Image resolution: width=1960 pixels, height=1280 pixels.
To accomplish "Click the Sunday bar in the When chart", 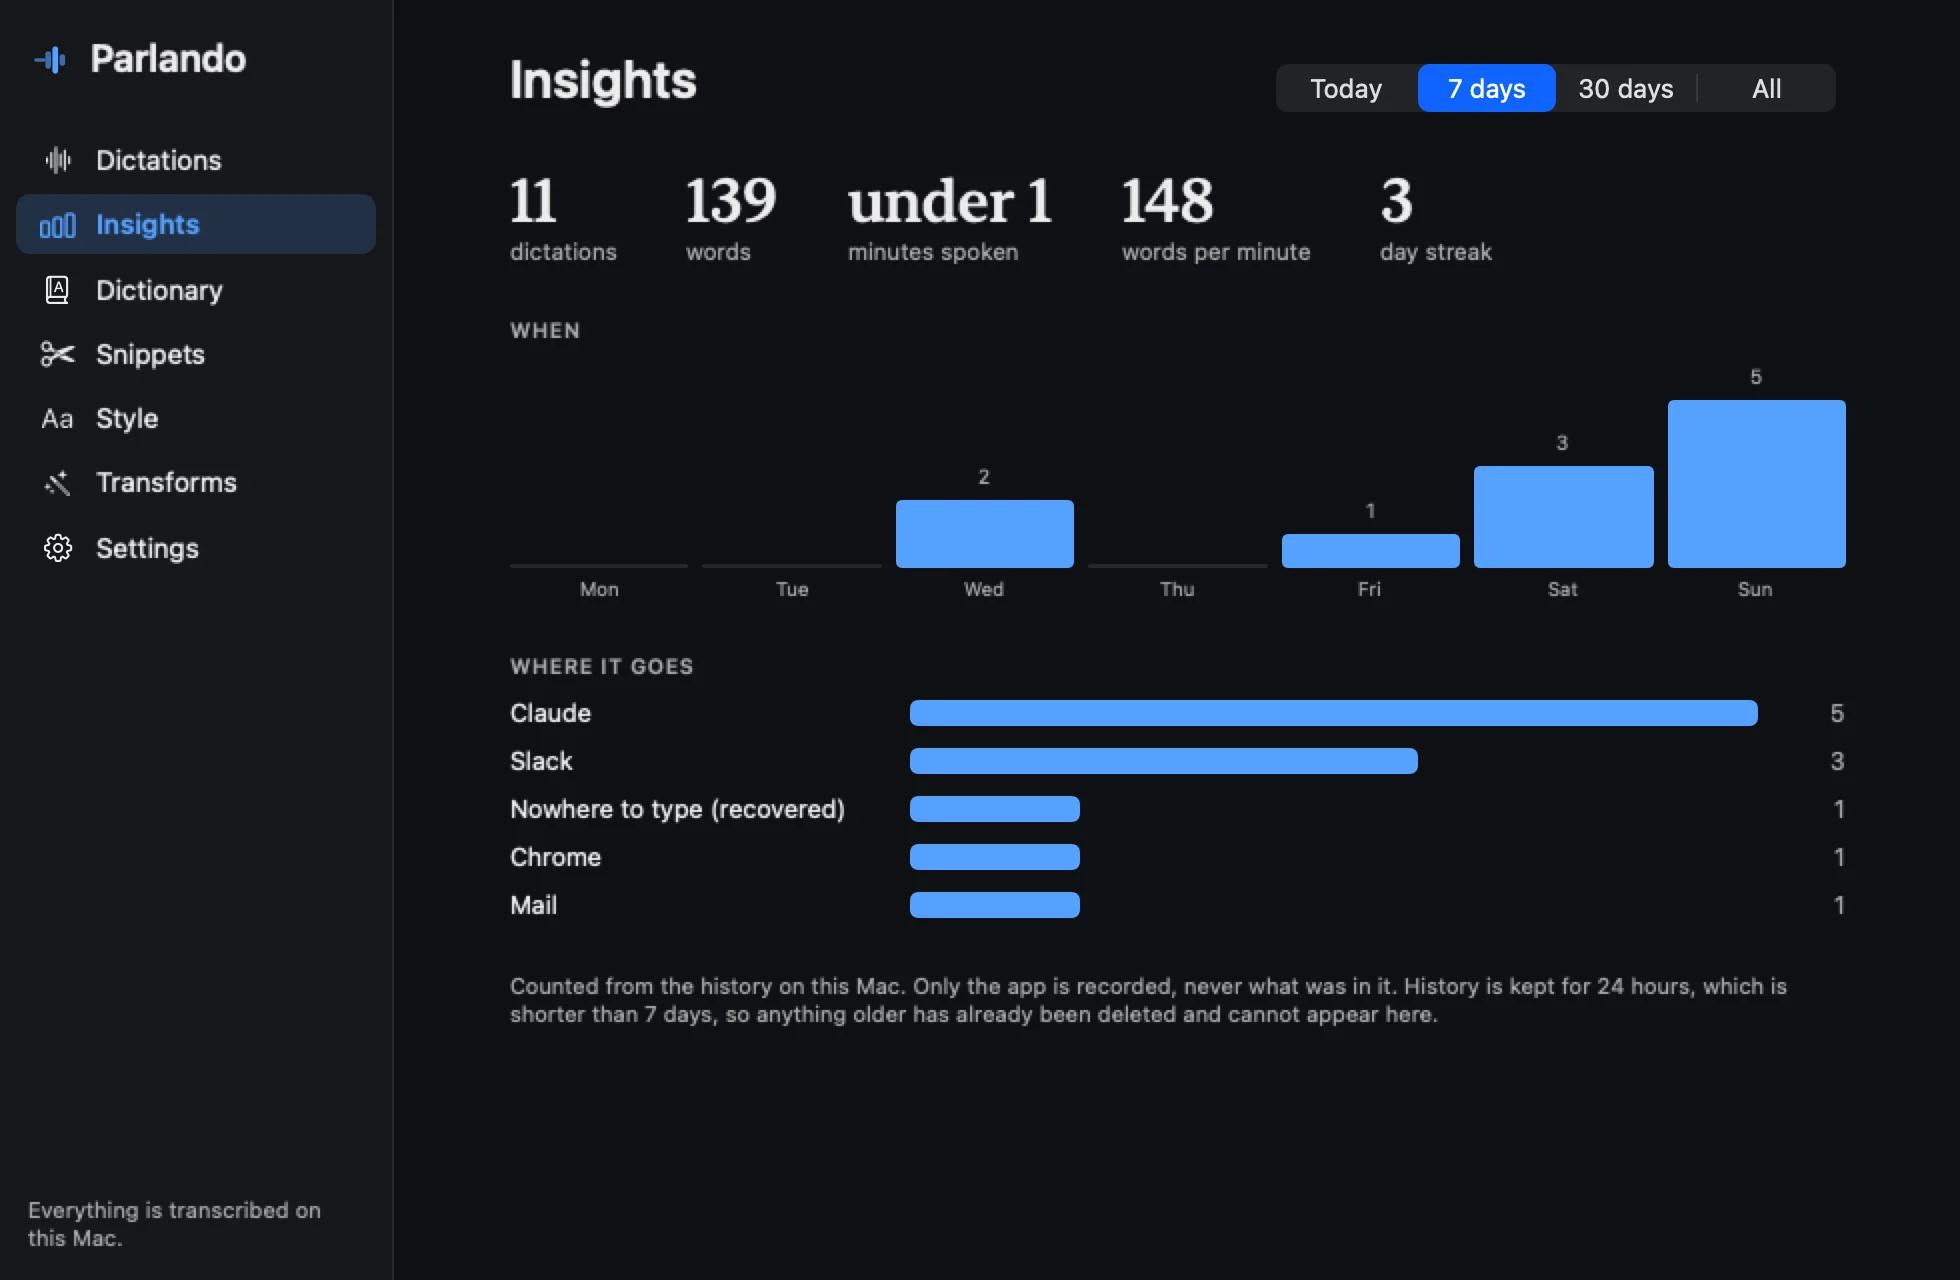I will click(x=1757, y=484).
